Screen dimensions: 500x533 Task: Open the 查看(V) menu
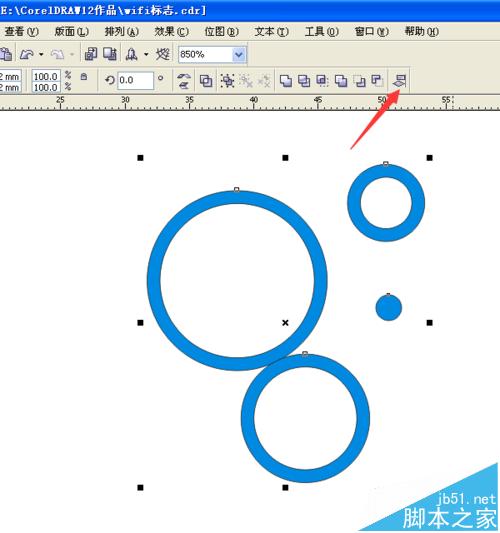coord(21,32)
